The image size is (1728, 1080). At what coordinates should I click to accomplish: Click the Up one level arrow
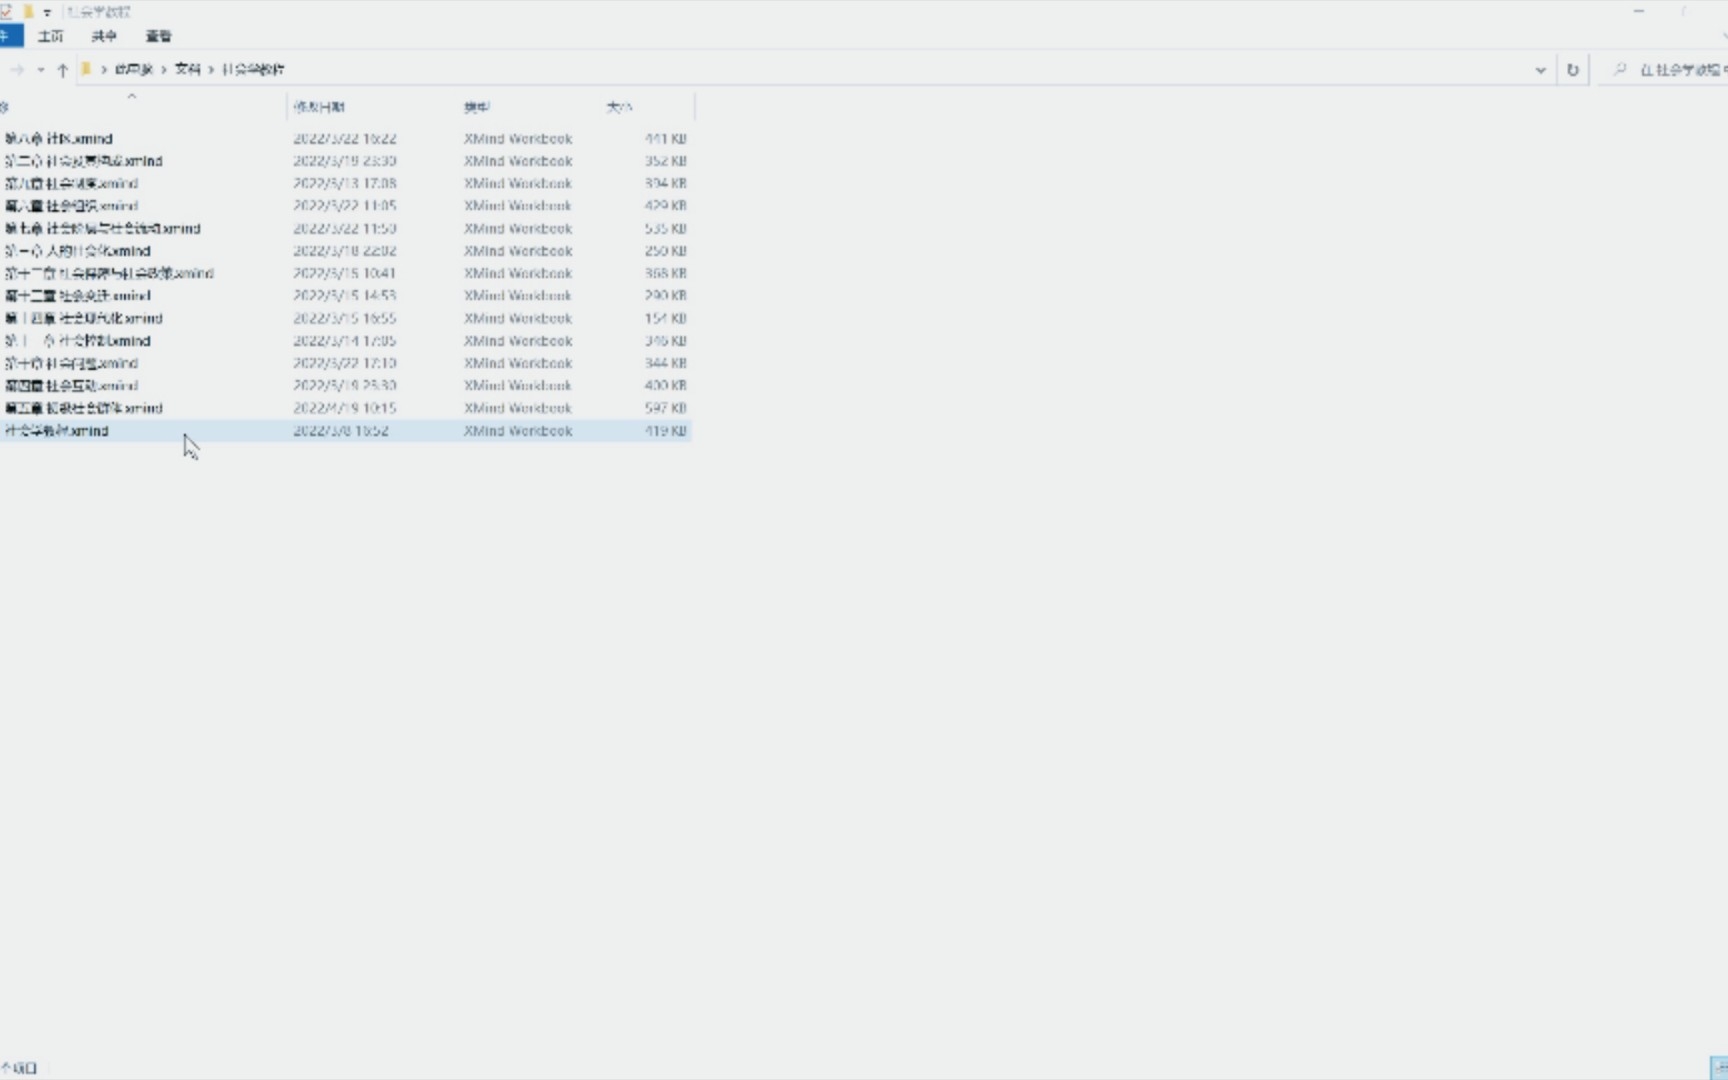(x=62, y=70)
